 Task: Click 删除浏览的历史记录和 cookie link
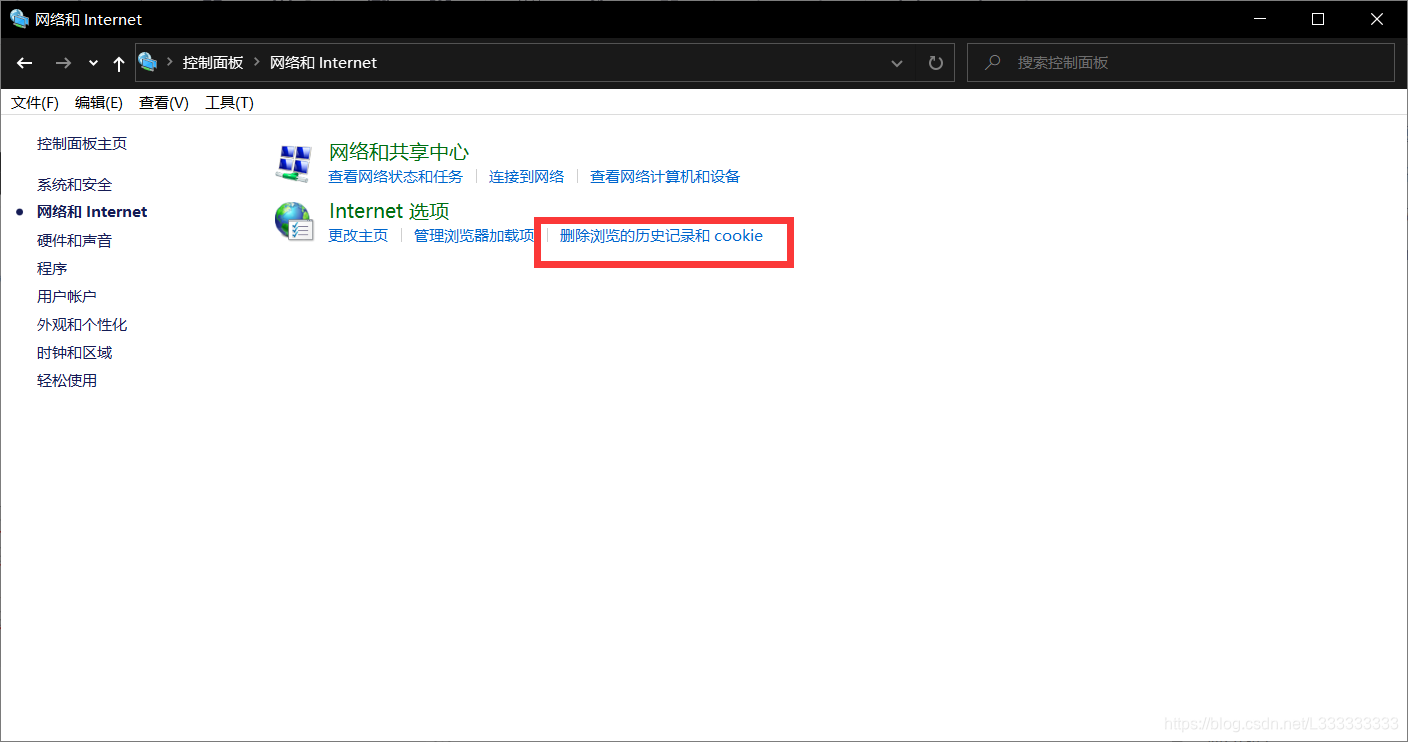coord(661,236)
